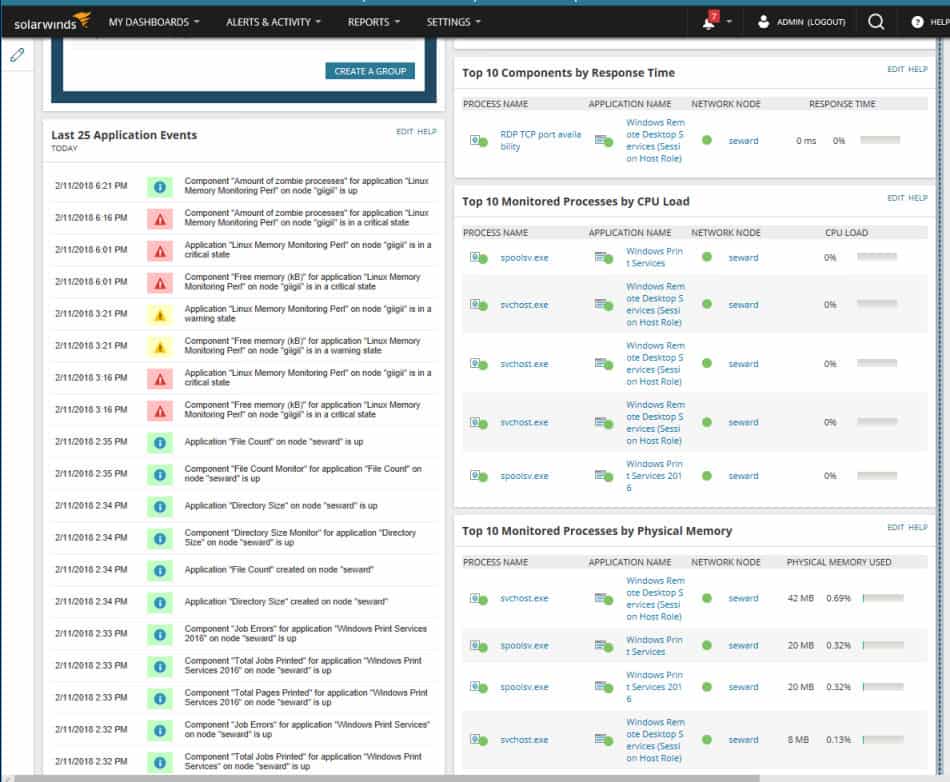Open the application link in the RDP TCP row

655,141
